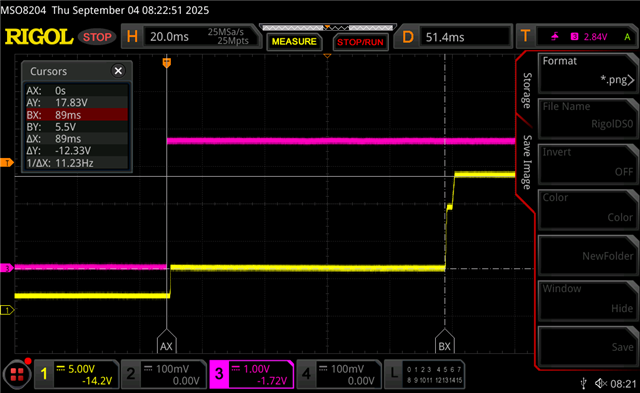Click the H horizontal label icon
Viewport: 640px width, 393px height.
[132, 37]
